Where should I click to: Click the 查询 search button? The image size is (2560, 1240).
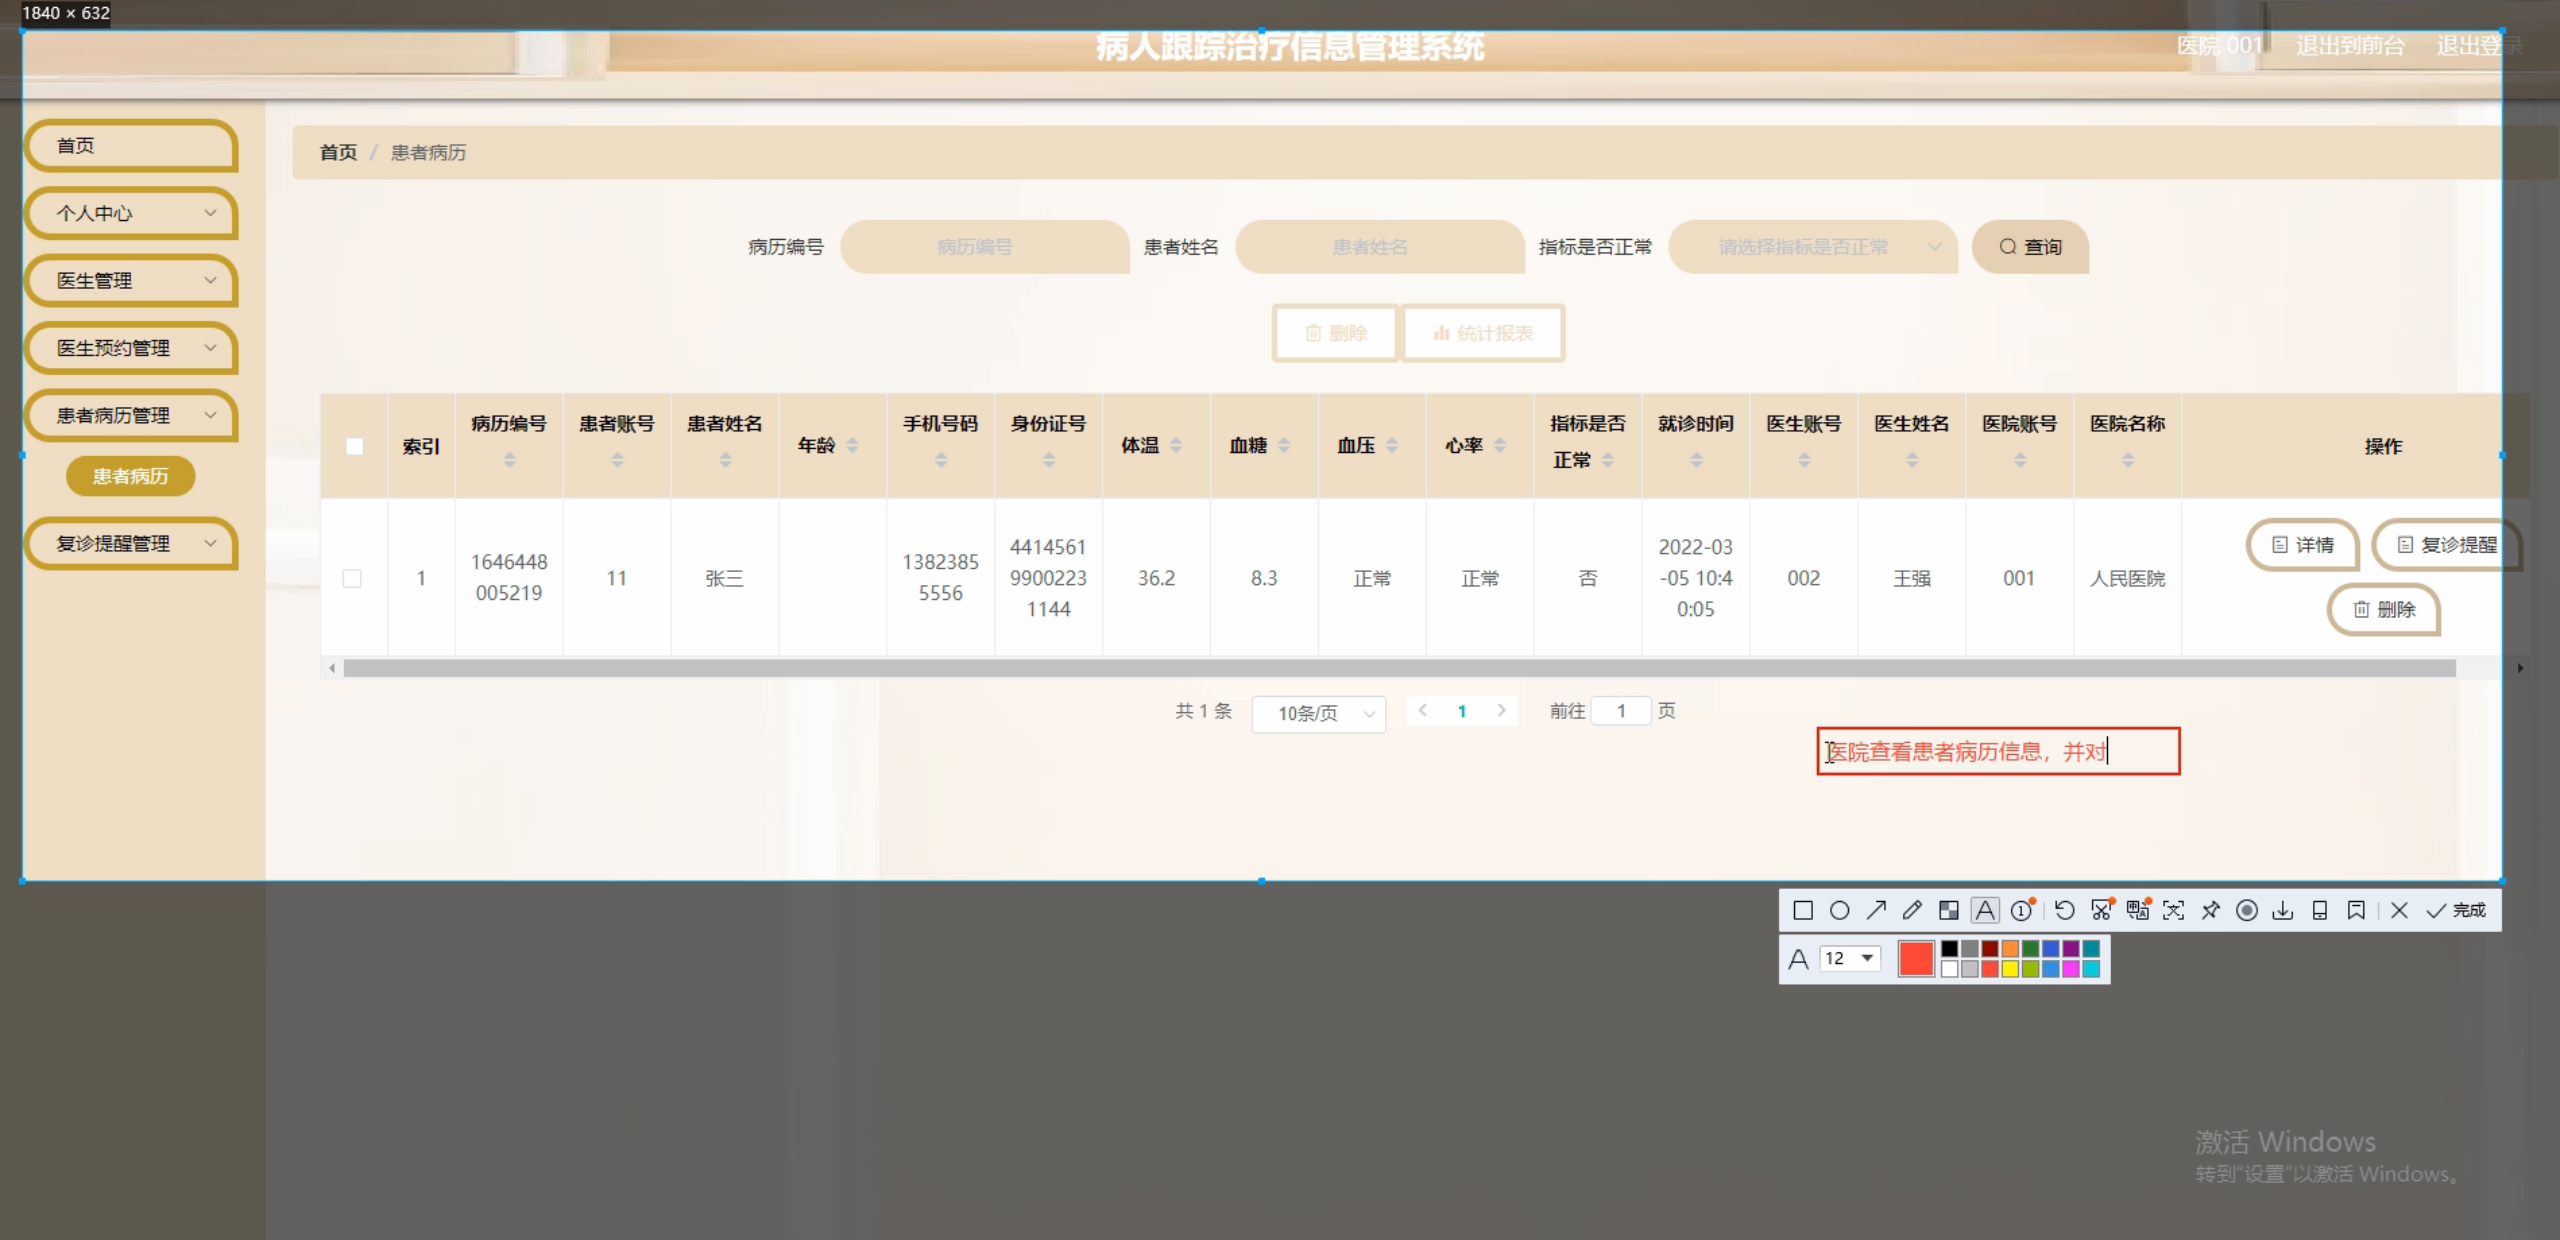click(2030, 247)
